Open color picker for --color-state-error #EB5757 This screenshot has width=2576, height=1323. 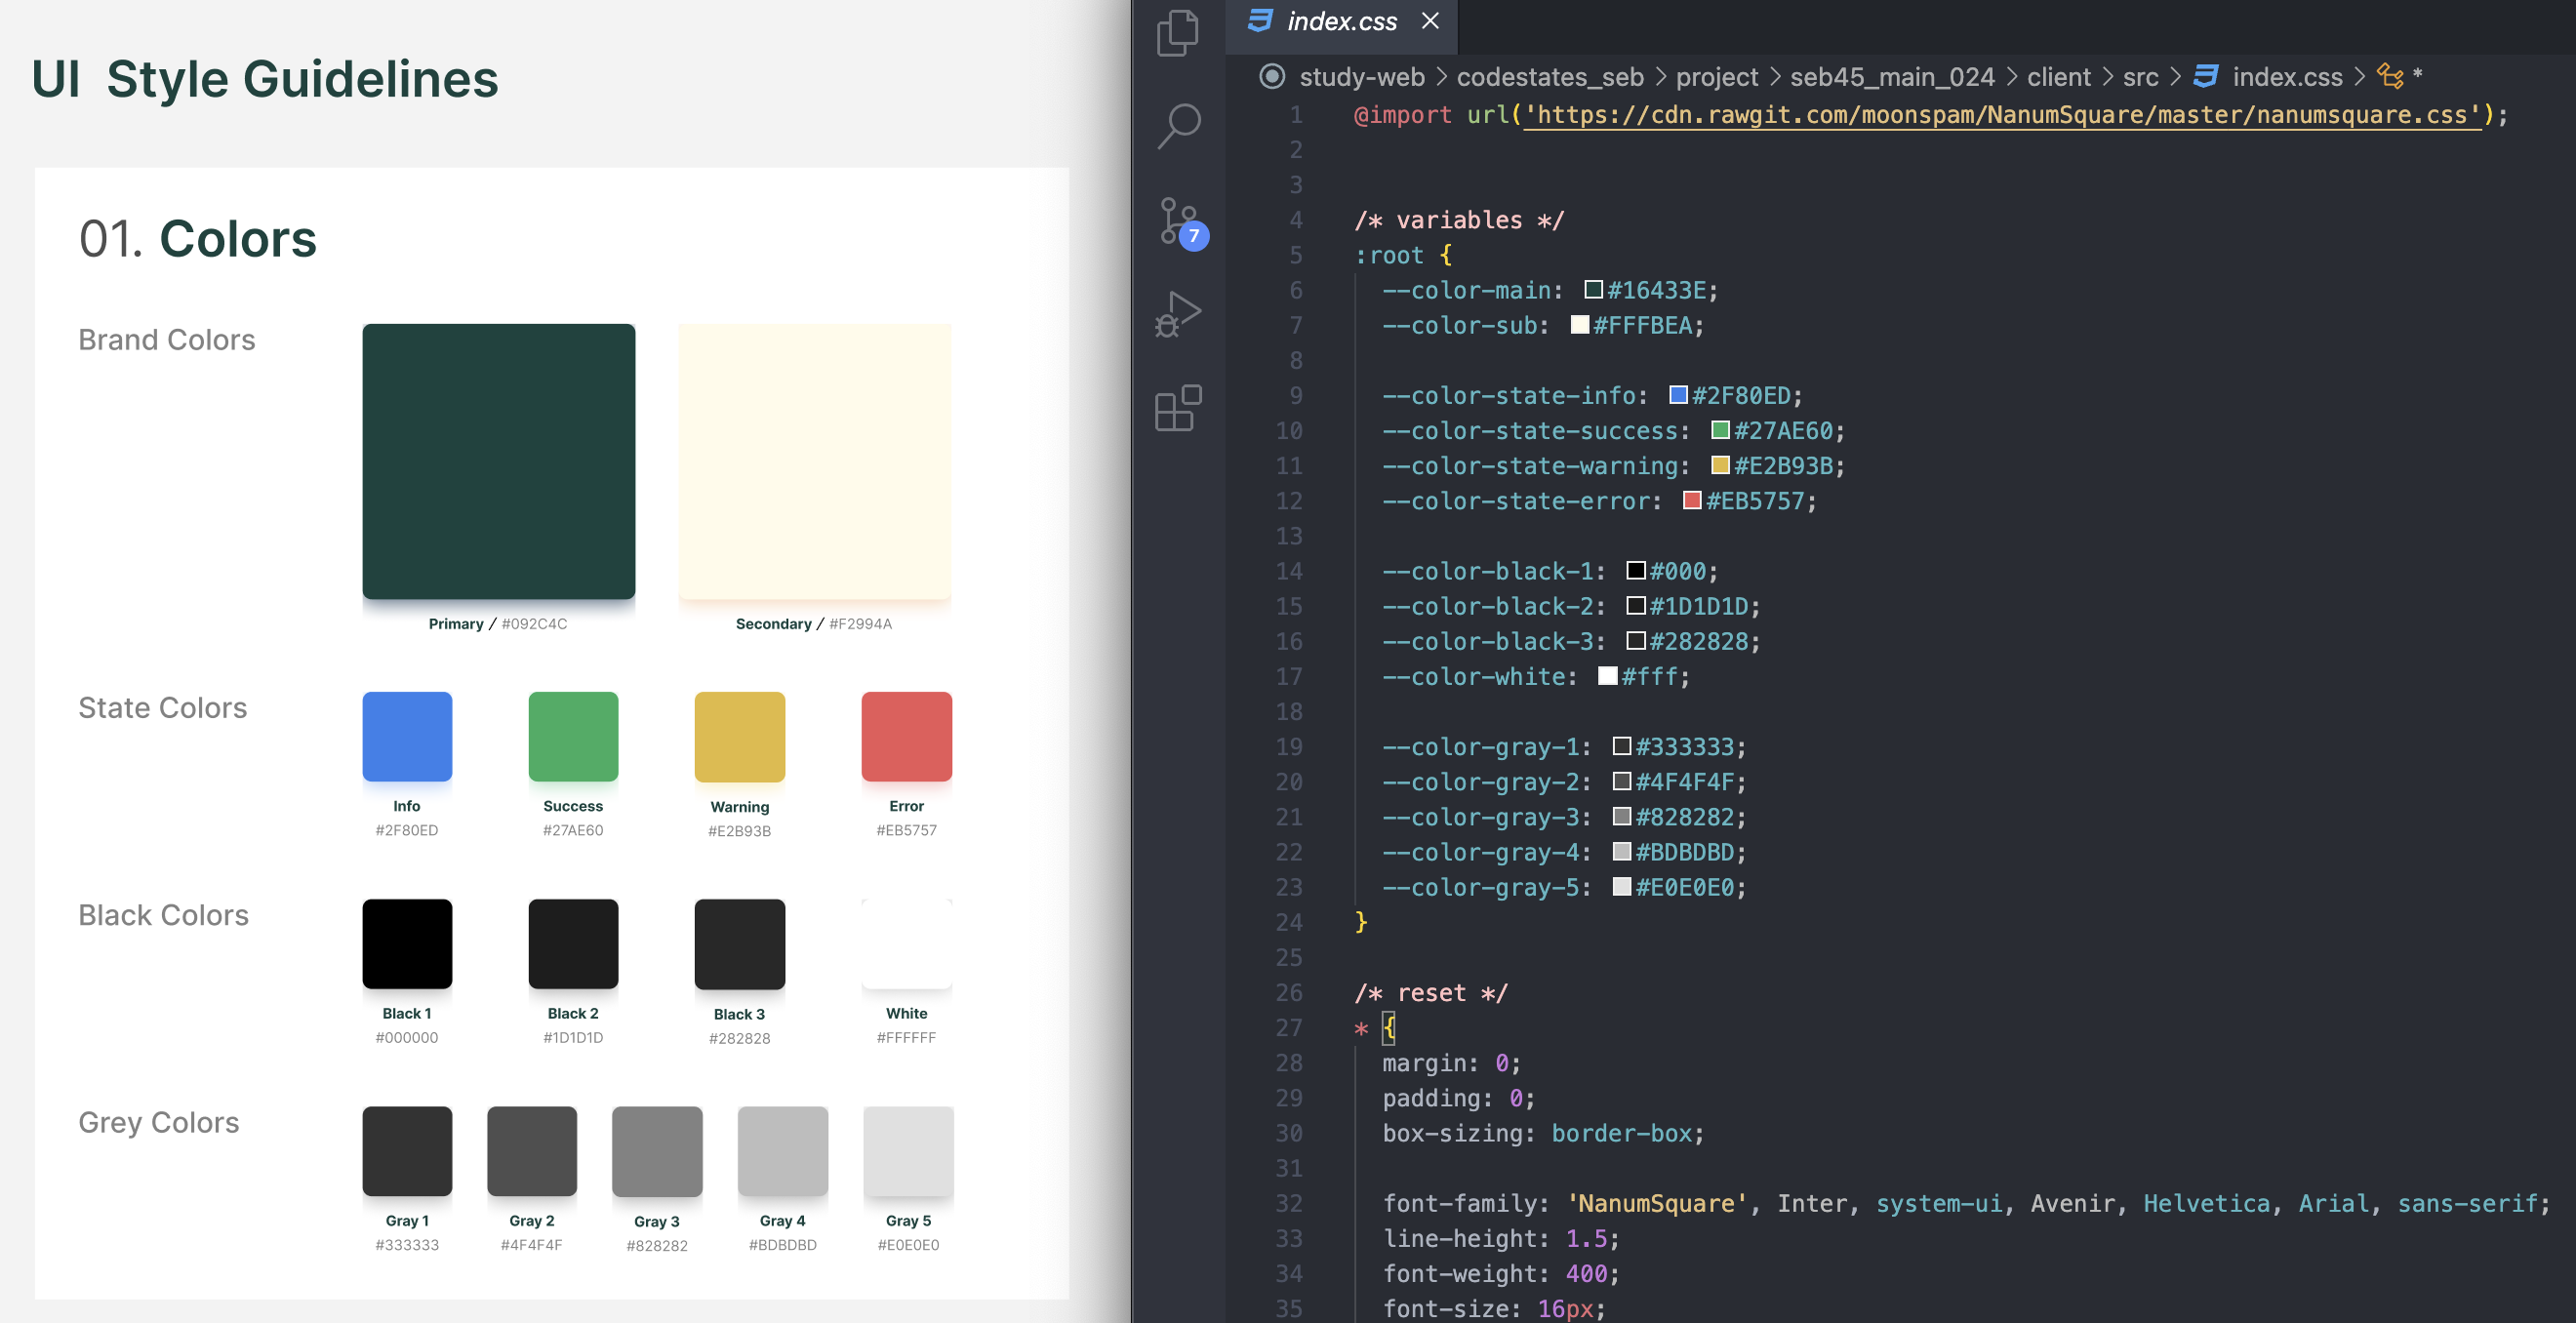coord(1692,500)
